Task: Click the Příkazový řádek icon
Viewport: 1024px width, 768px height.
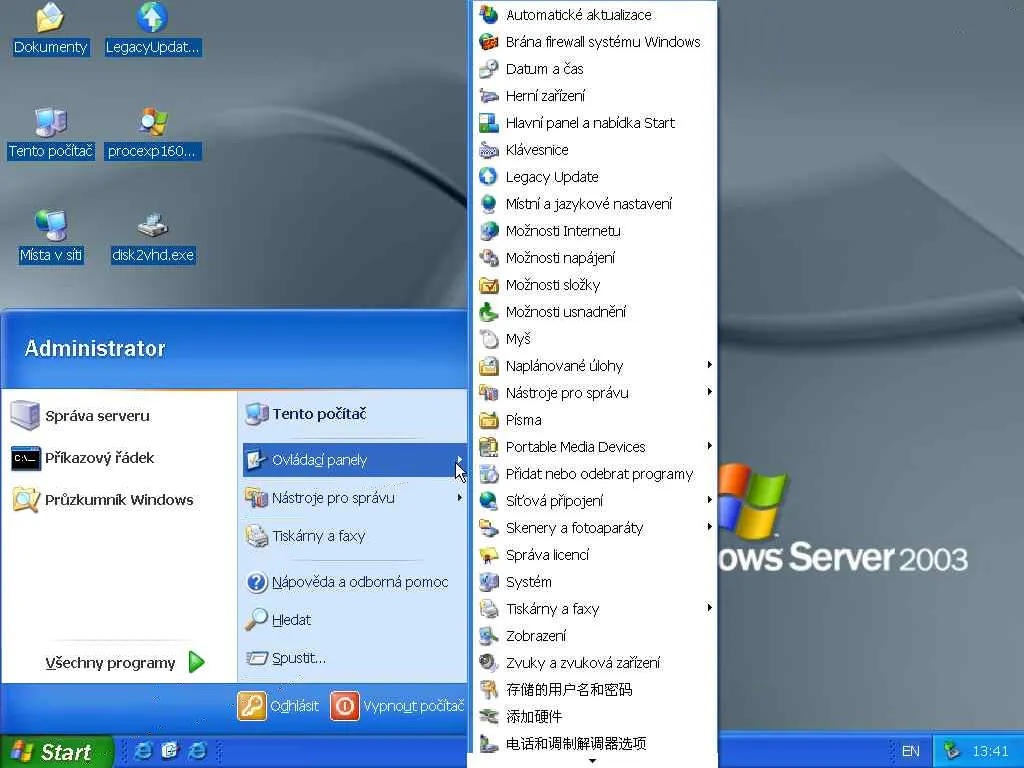Action: coord(25,458)
